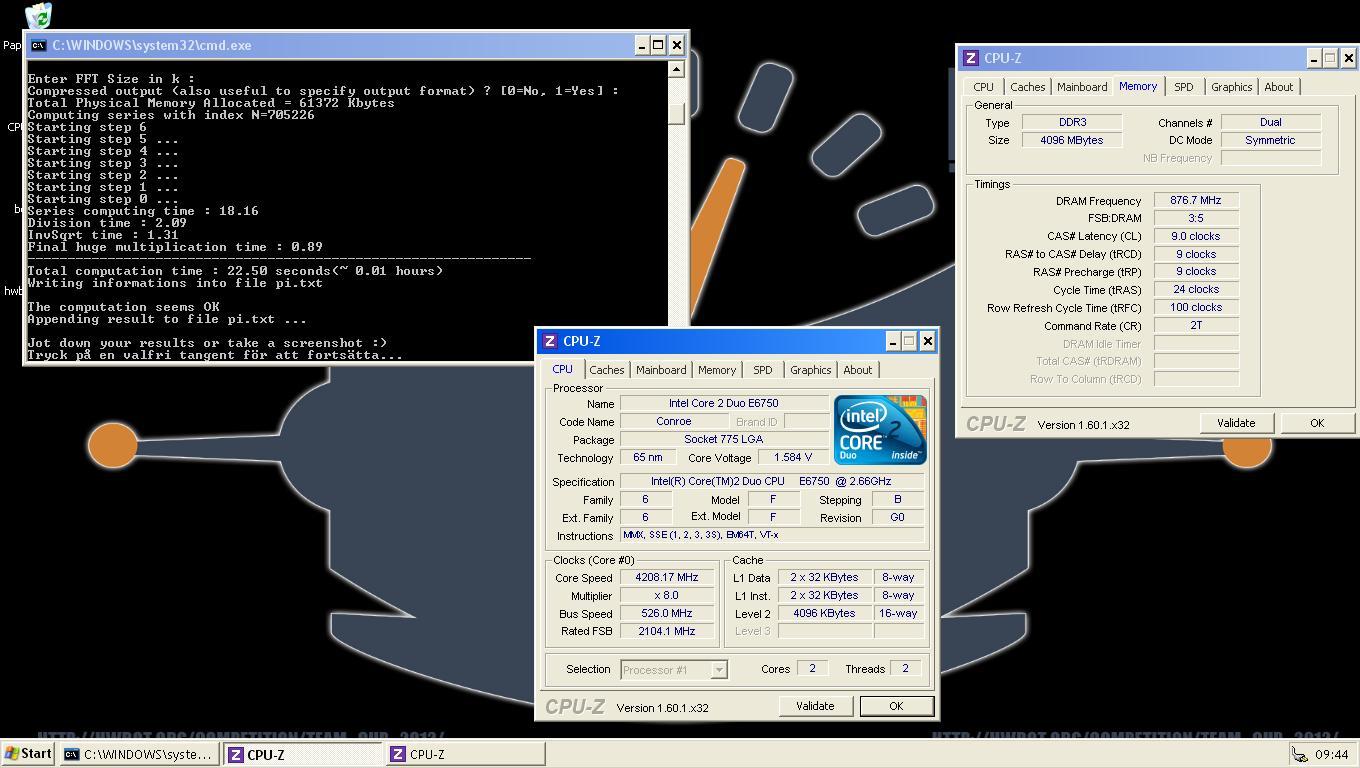
Task: Open the Mainboard tab in the CPU window
Action: click(661, 370)
